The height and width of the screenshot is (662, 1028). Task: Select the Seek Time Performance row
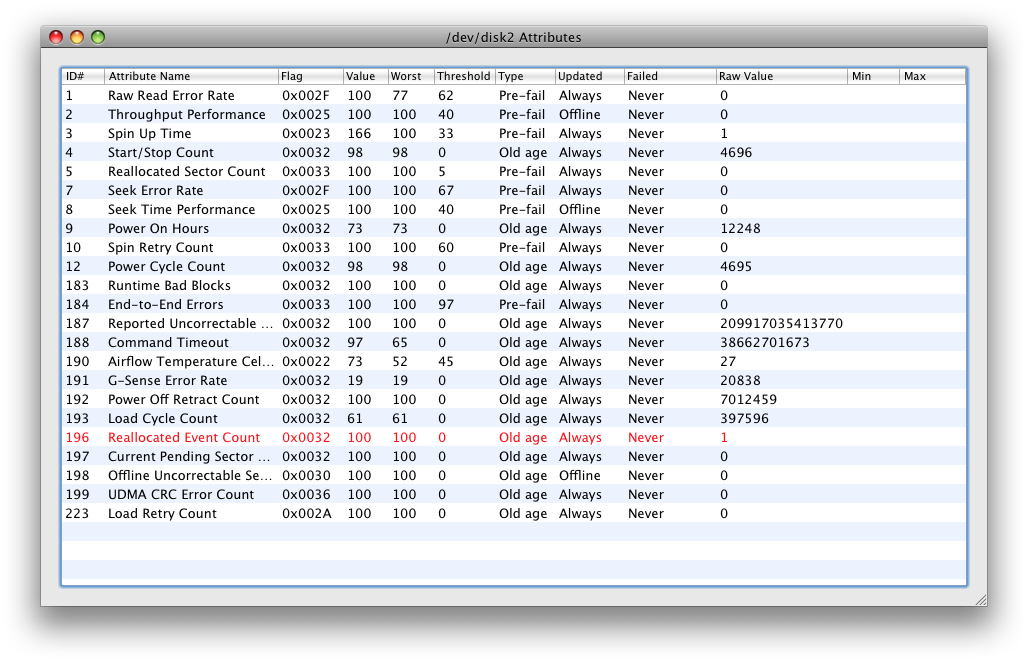tap(514, 210)
